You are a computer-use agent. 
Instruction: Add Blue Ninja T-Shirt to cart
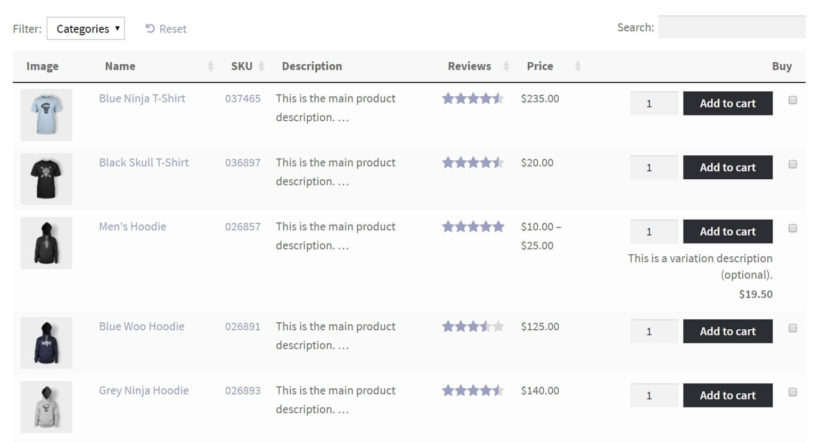coord(727,104)
